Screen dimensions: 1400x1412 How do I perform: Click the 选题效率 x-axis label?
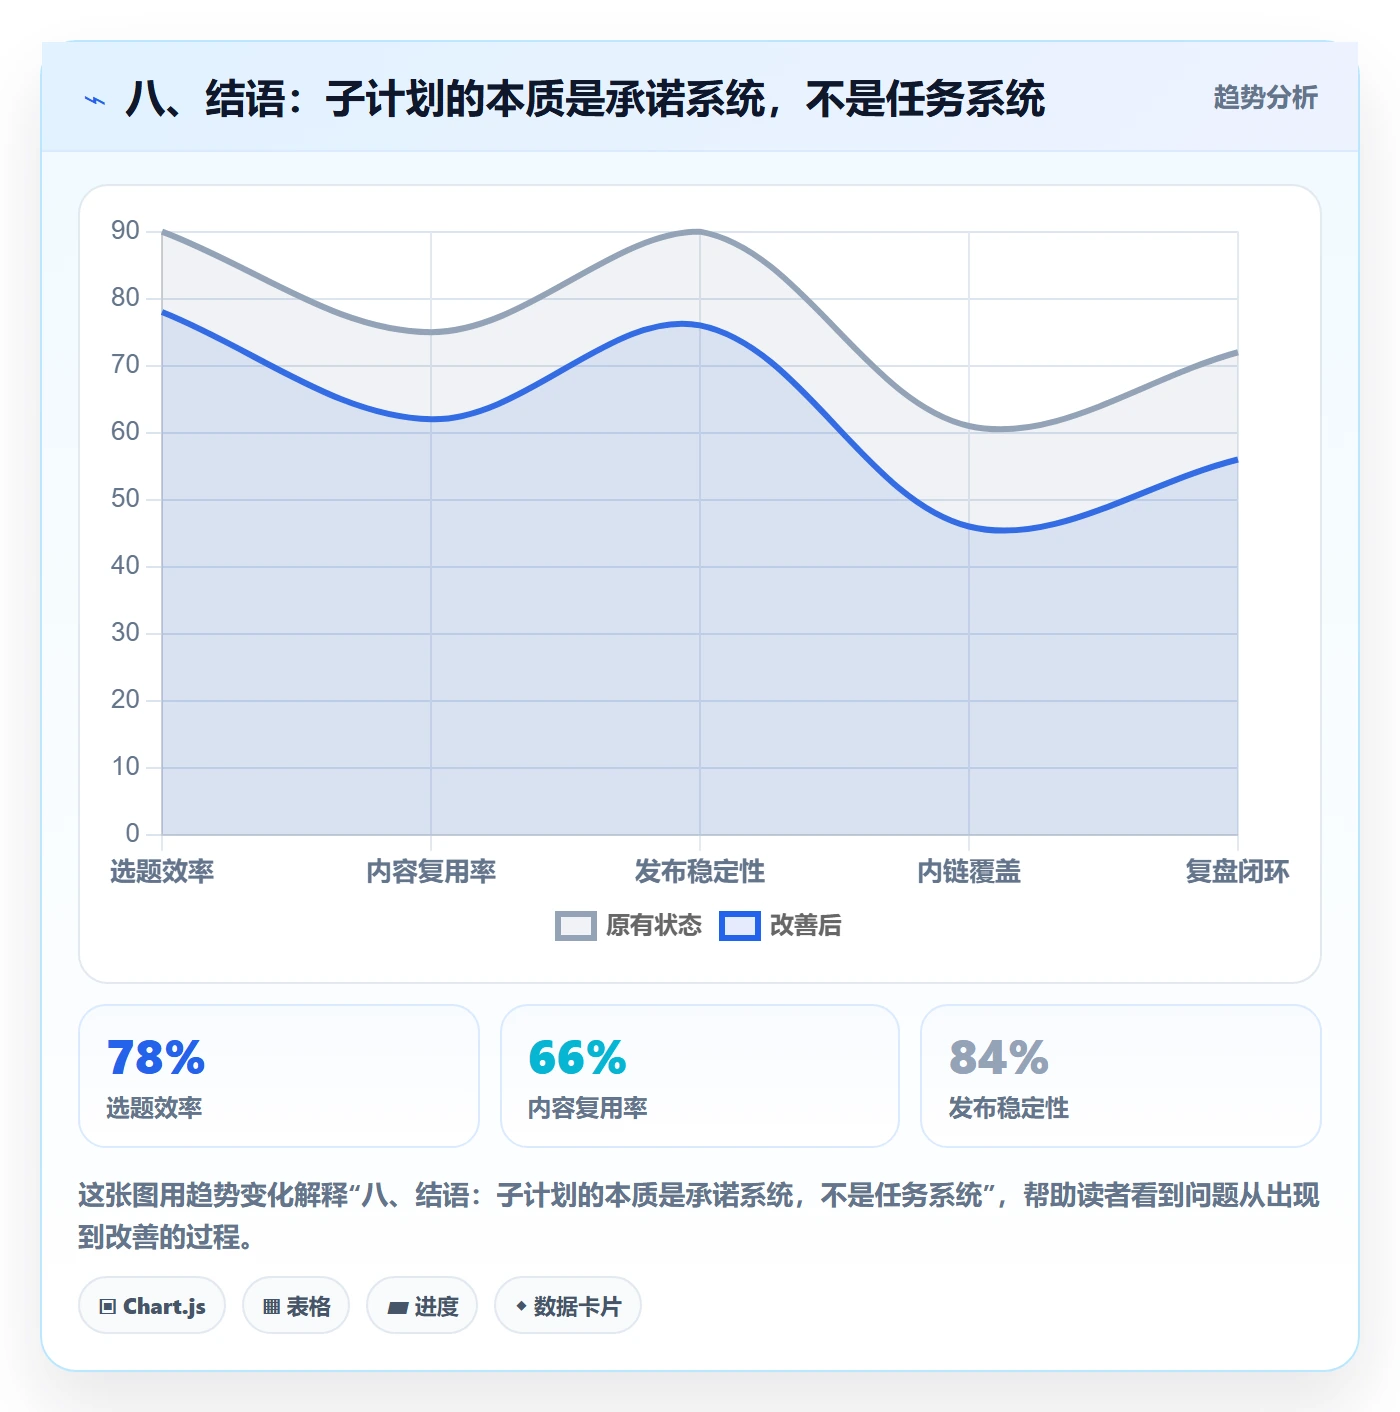point(162,871)
